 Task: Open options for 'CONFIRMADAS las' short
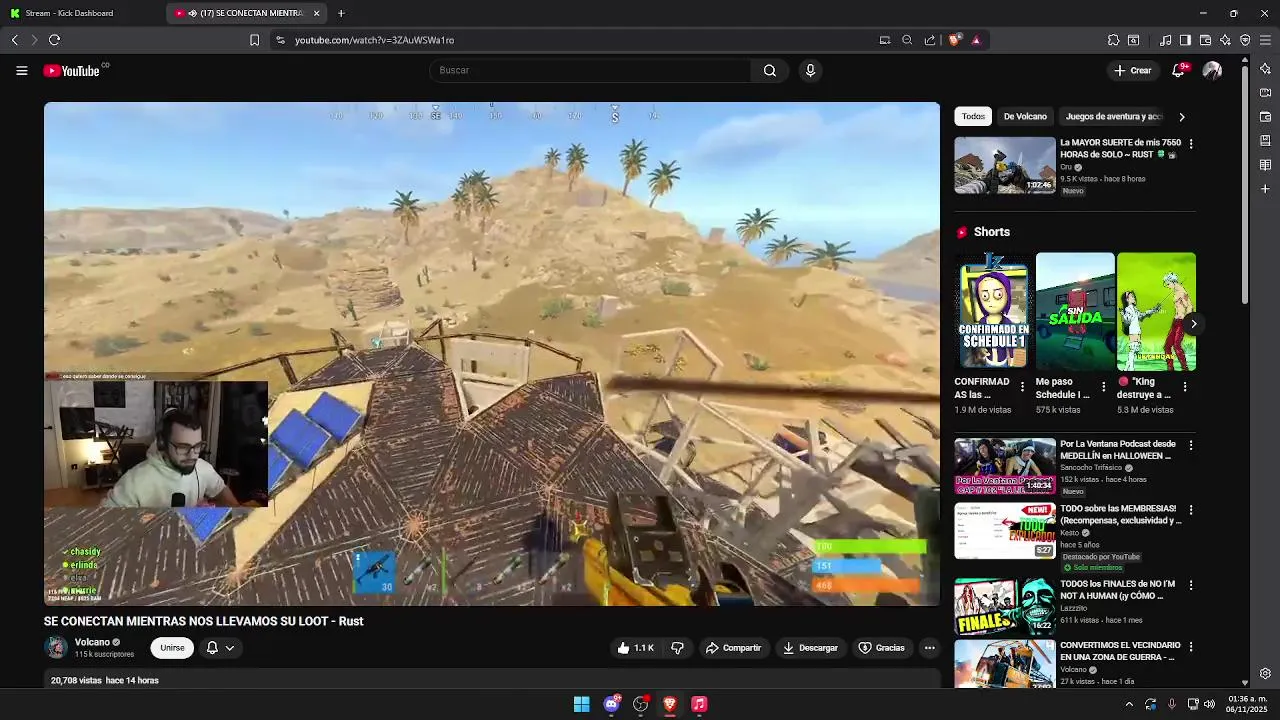[x=1022, y=386]
